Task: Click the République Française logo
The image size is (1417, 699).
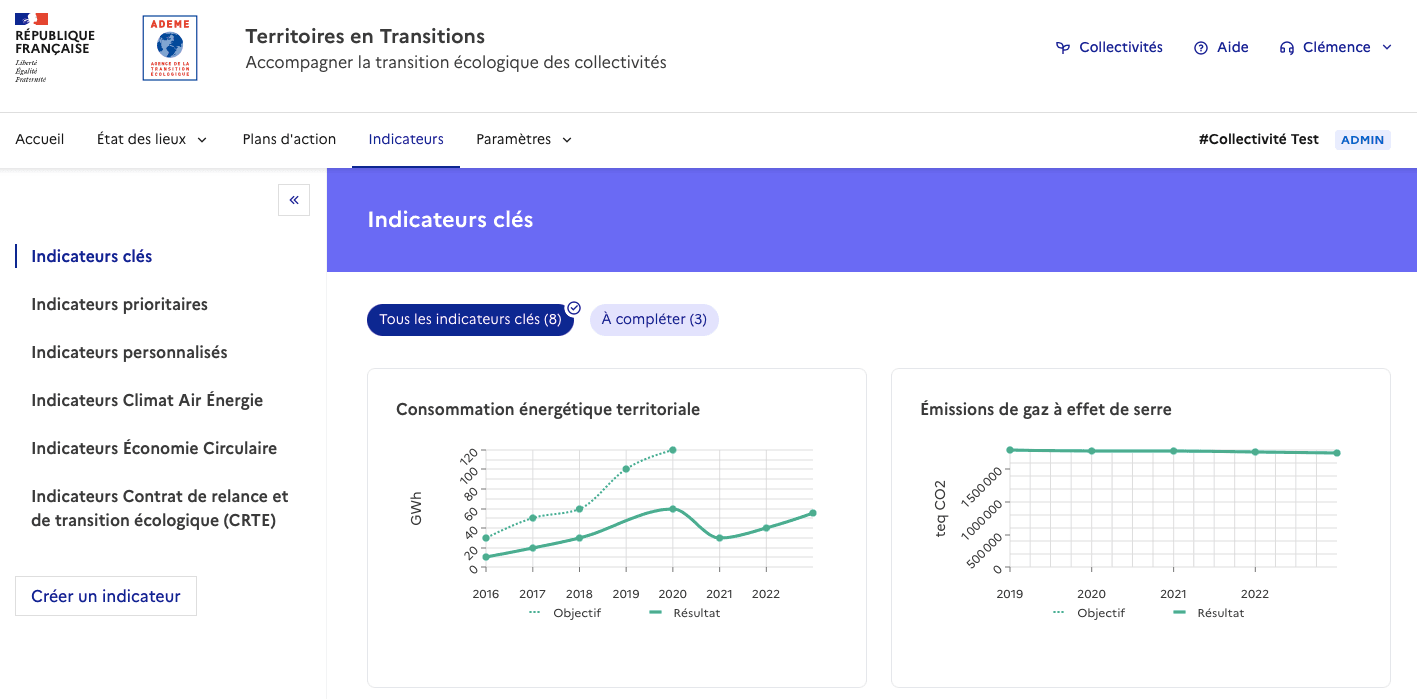Action: (x=55, y=47)
